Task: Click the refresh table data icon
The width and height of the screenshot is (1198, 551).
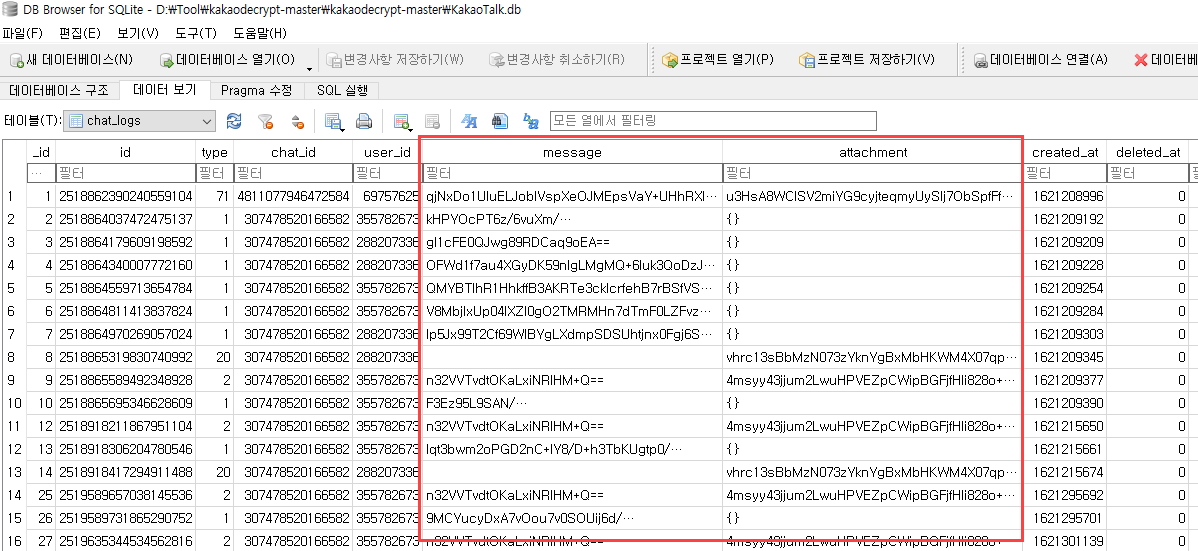Action: pos(235,121)
